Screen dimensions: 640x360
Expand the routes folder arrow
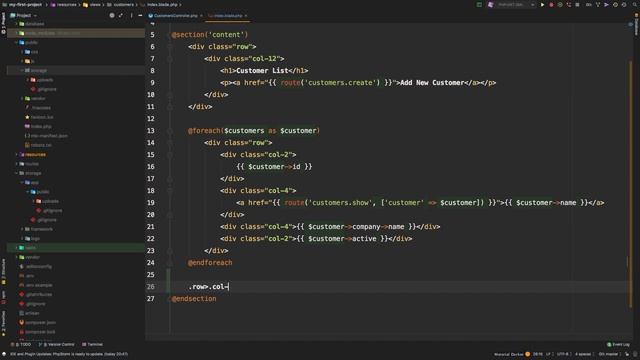click(17, 164)
